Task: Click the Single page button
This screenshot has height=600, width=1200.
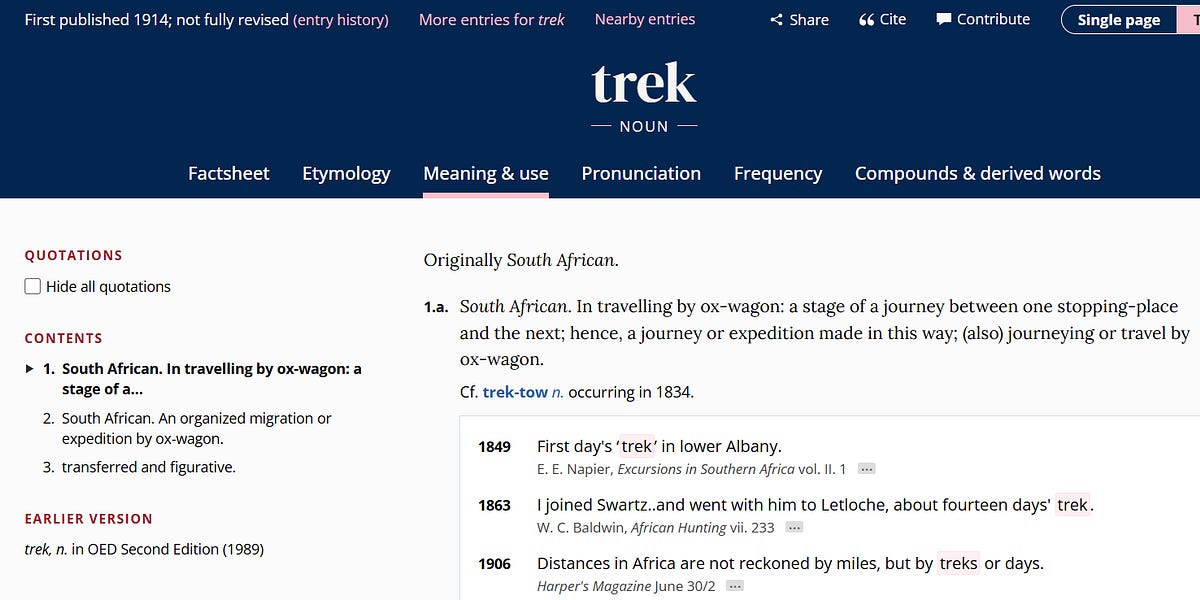Action: point(1117,19)
